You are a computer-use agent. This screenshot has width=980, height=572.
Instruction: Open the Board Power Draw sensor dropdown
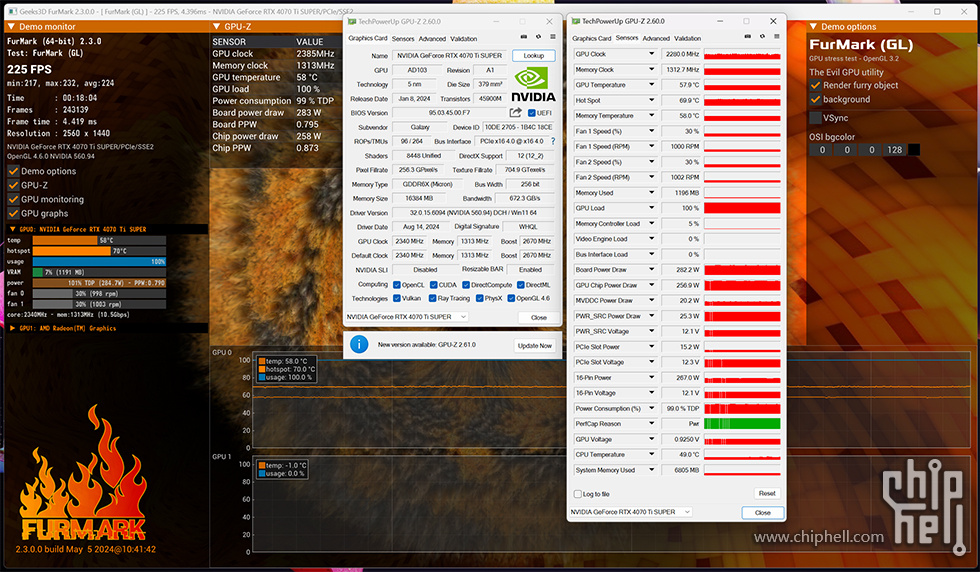coord(651,269)
